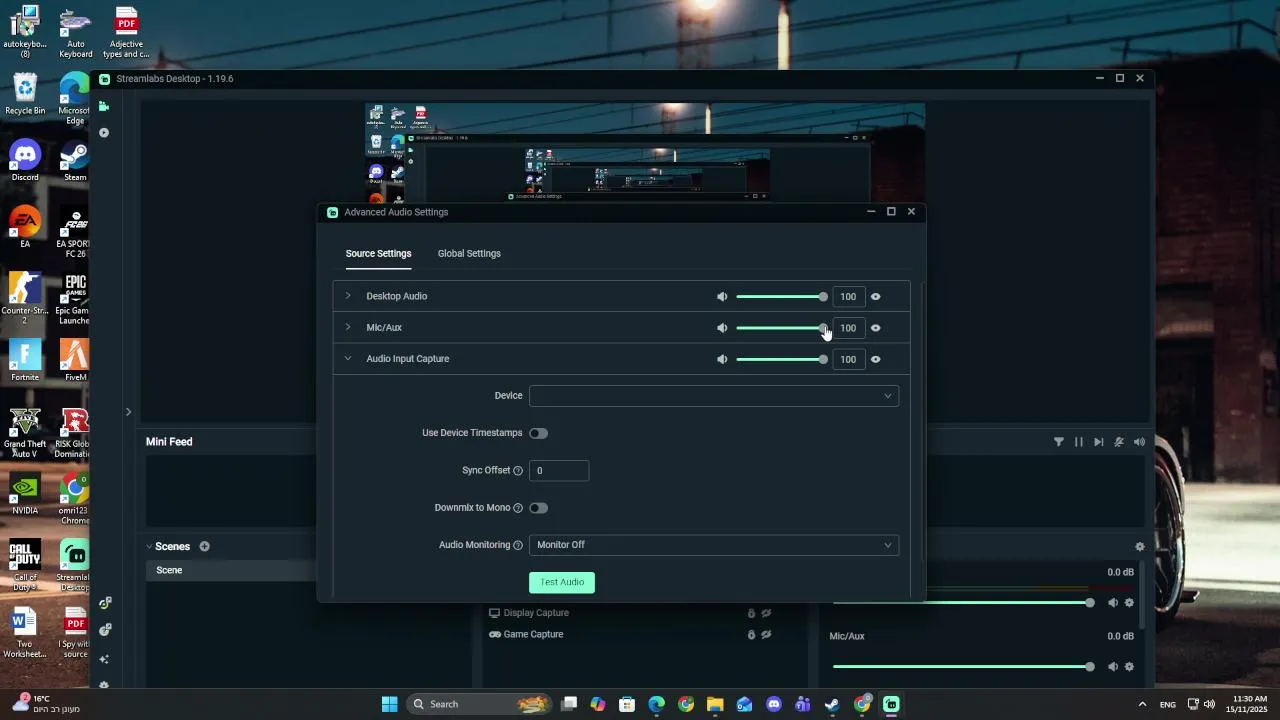Viewport: 1280px width, 720px height.
Task: Switch to Global Settings tab
Action: [x=469, y=253]
